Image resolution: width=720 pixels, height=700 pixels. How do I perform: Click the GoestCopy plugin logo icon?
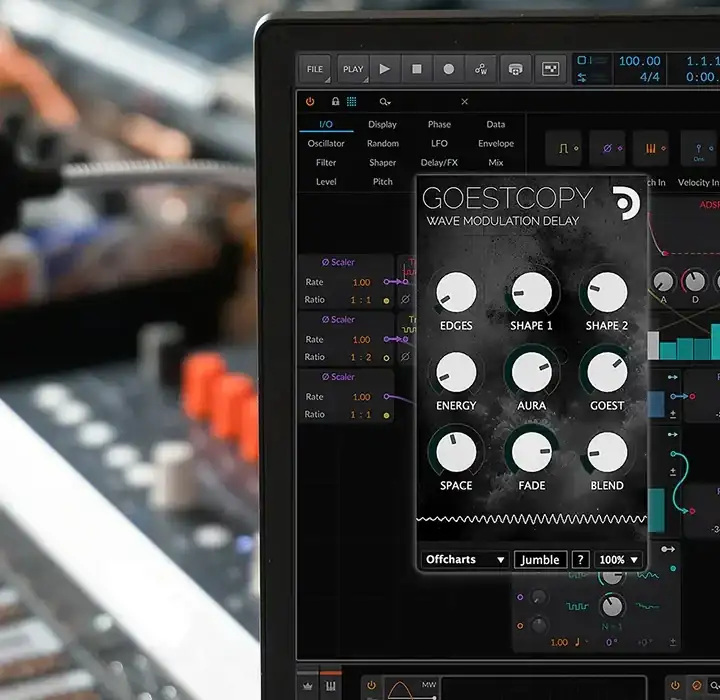coord(625,203)
